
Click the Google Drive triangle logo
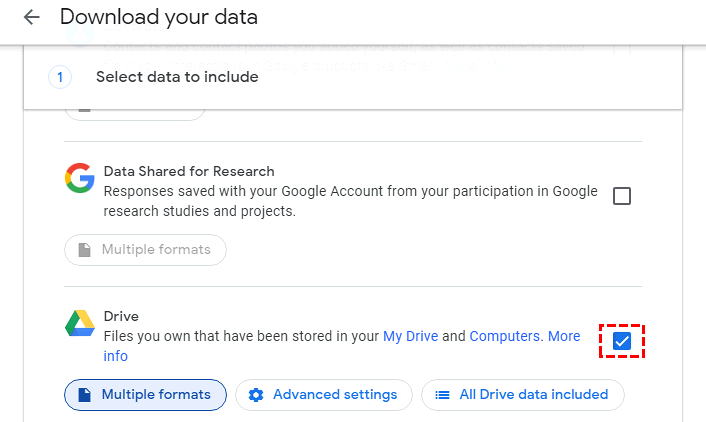point(79,324)
